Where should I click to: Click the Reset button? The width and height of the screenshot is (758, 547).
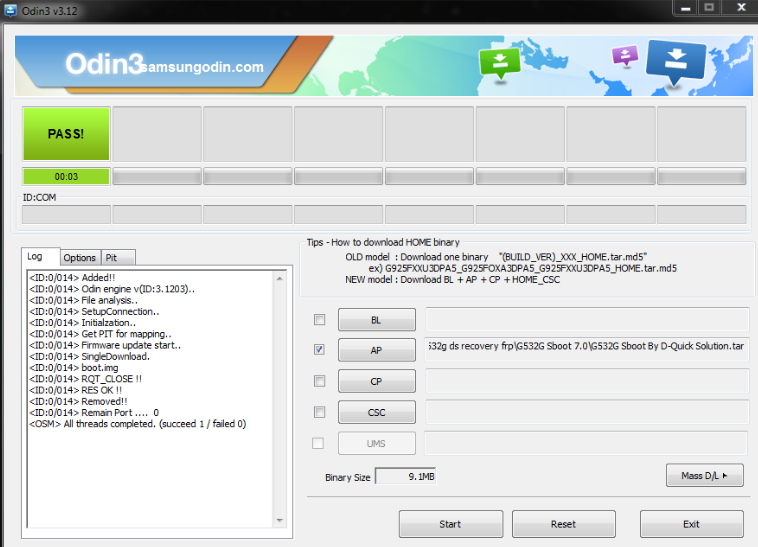564,524
